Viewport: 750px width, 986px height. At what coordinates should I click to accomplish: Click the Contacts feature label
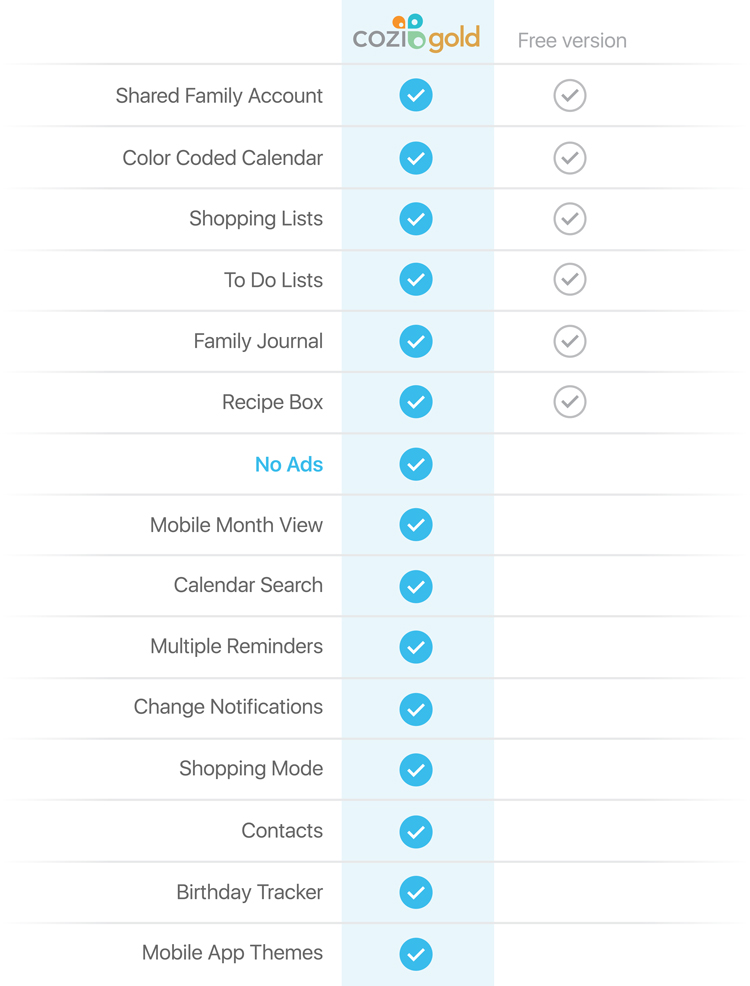click(x=282, y=831)
